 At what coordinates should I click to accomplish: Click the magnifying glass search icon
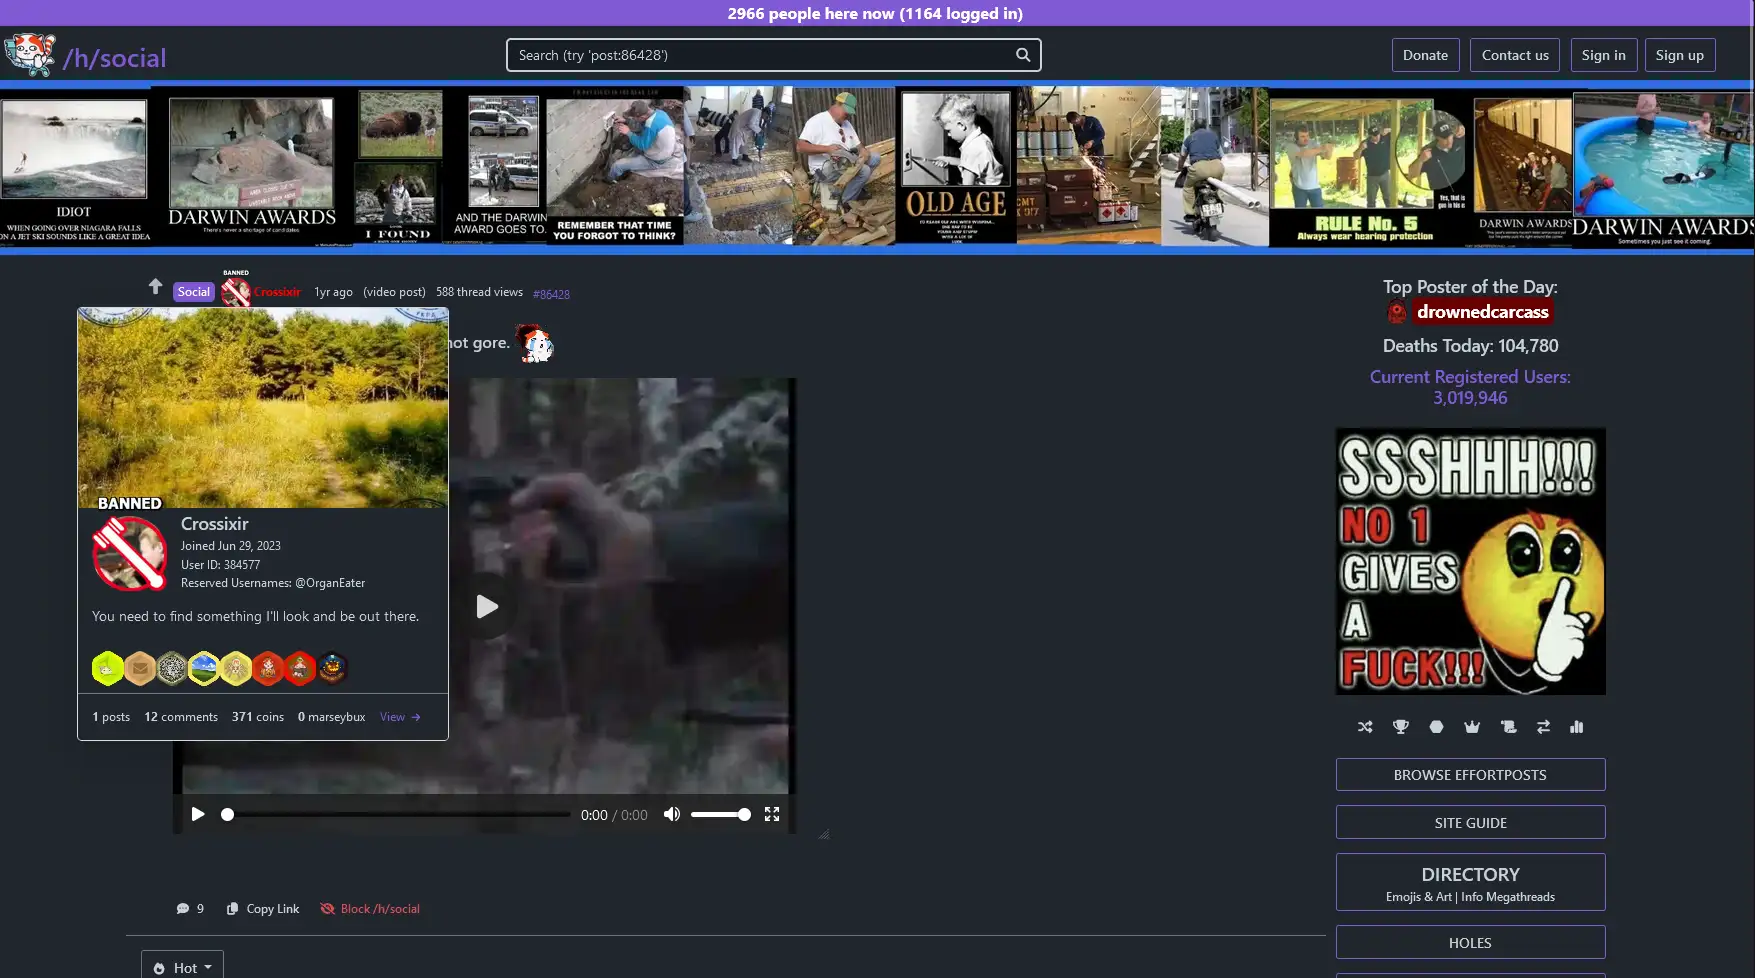click(x=1023, y=55)
